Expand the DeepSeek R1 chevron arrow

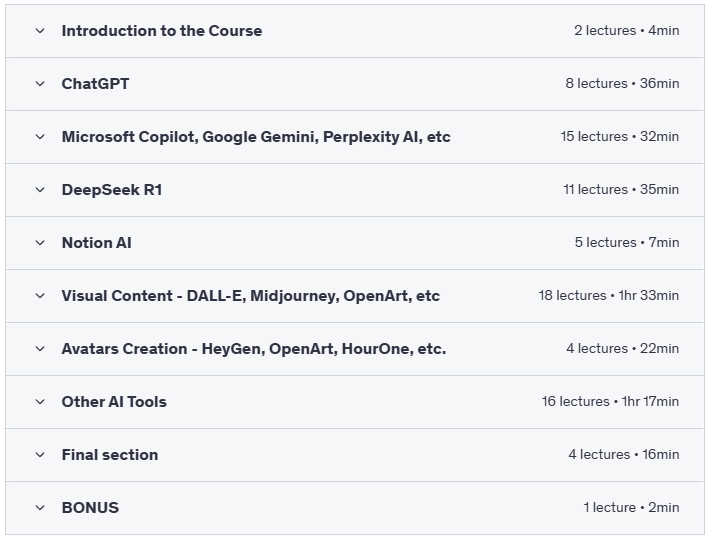40,190
